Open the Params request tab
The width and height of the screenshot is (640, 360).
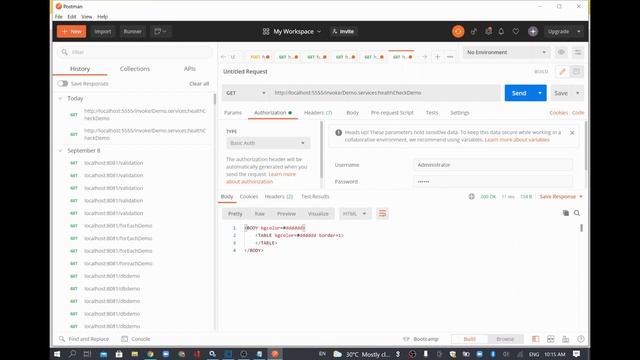(233, 113)
